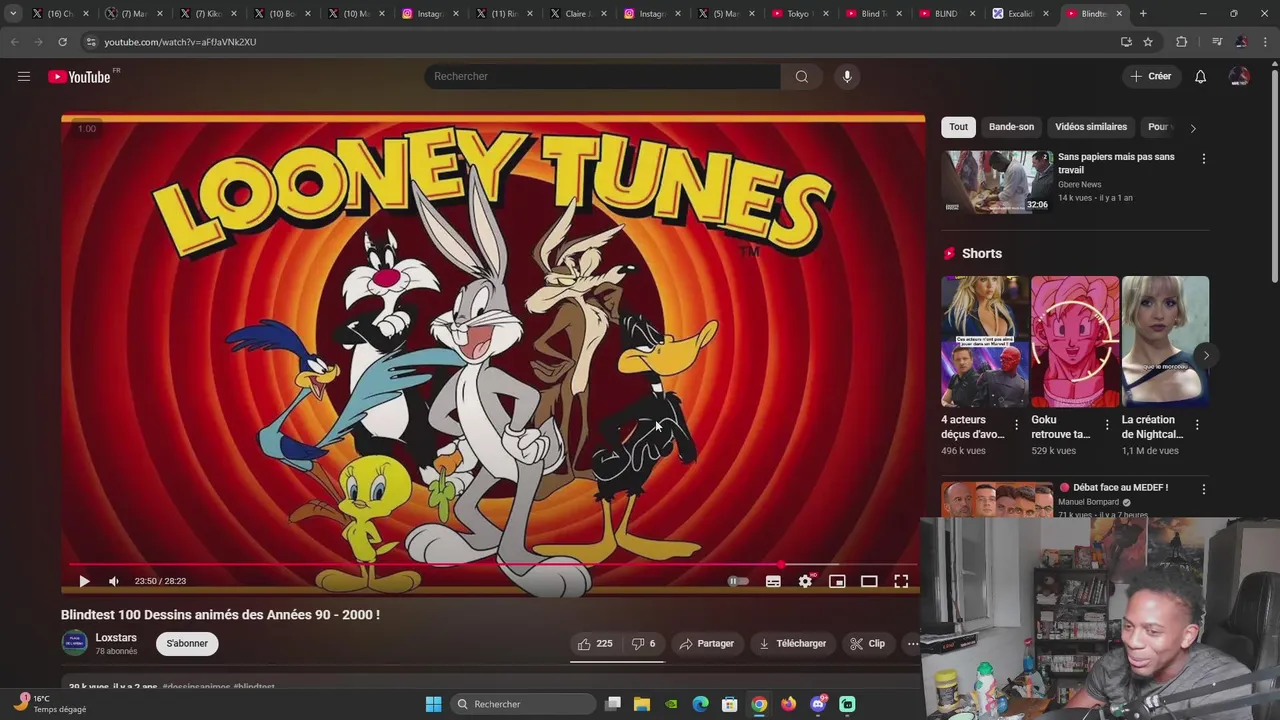The image size is (1280, 720).
Task: Open File Explorer from taskbar
Action: coord(642,704)
